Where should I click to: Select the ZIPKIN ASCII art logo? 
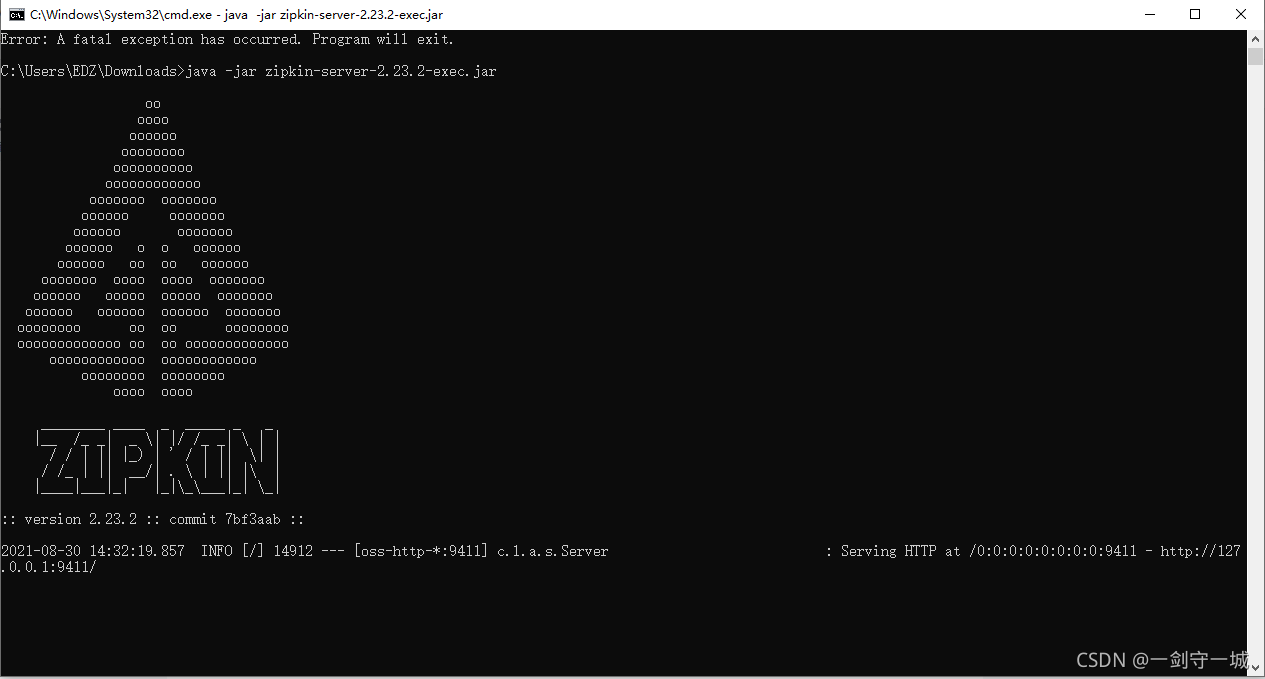[x=156, y=462]
